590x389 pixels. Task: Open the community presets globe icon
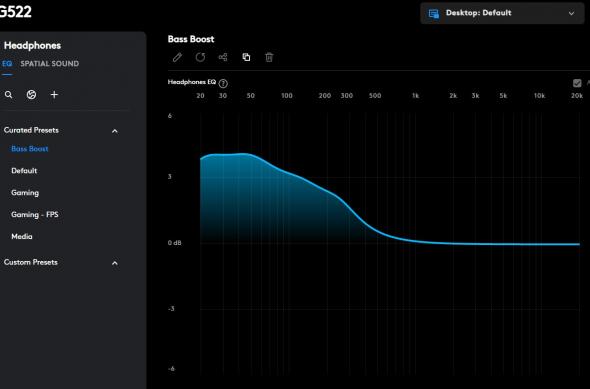point(32,94)
